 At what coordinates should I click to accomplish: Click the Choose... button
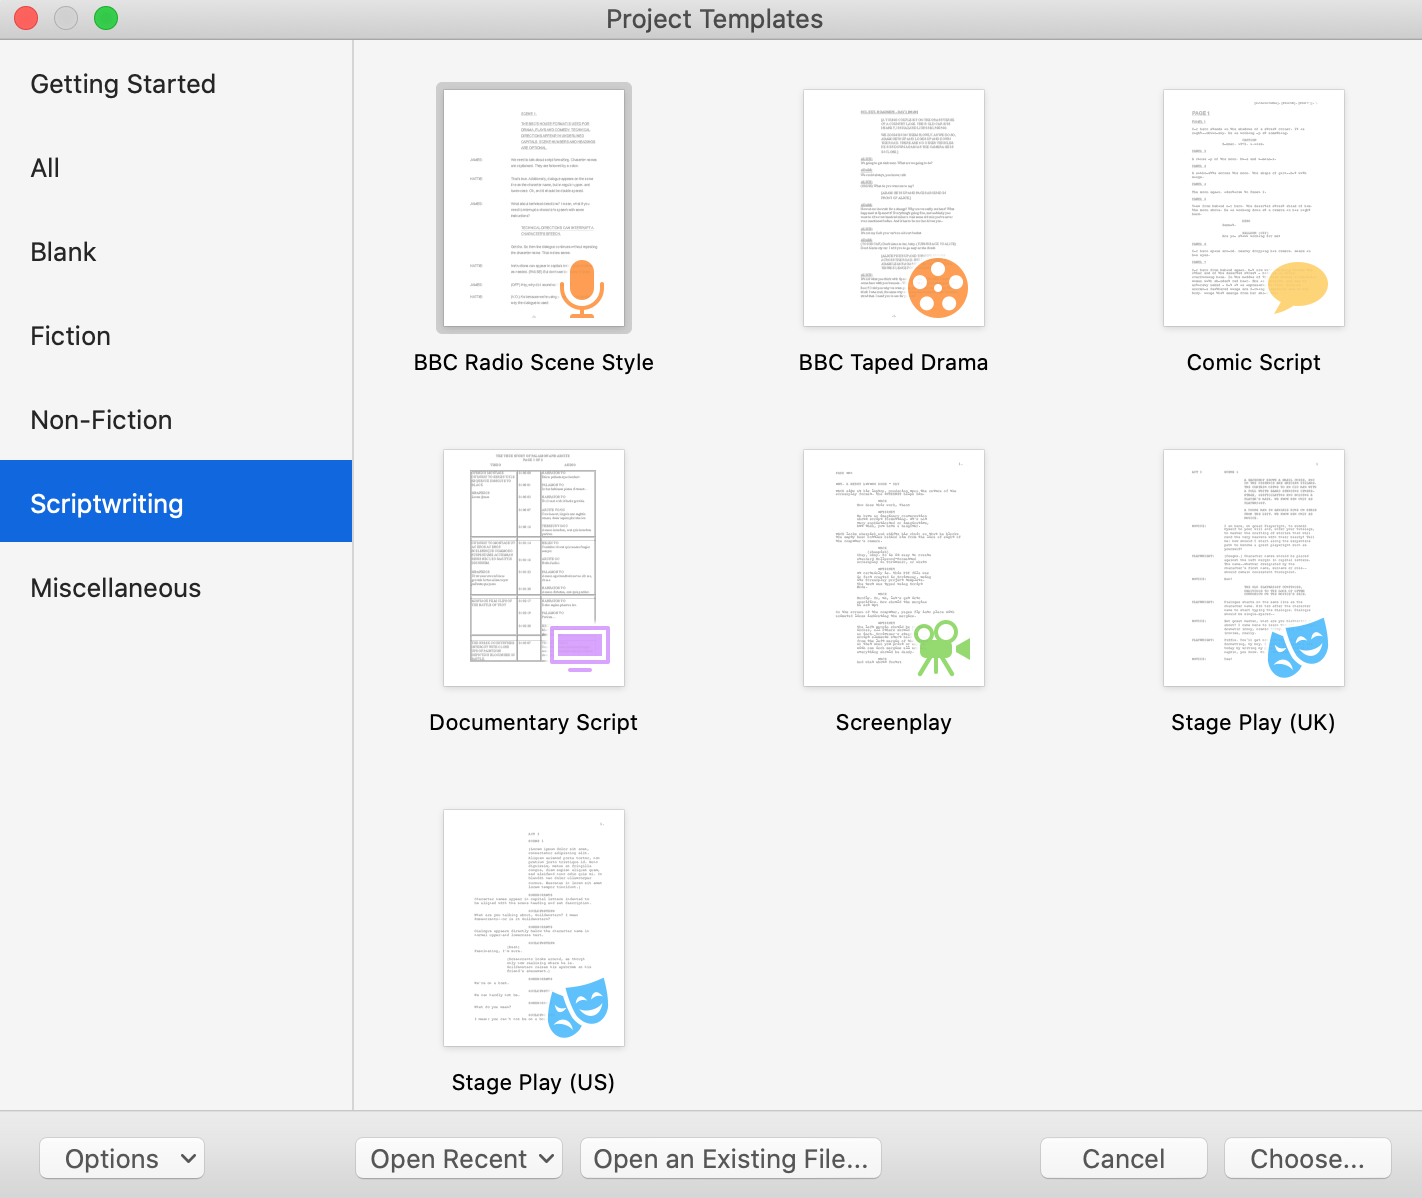1308,1159
